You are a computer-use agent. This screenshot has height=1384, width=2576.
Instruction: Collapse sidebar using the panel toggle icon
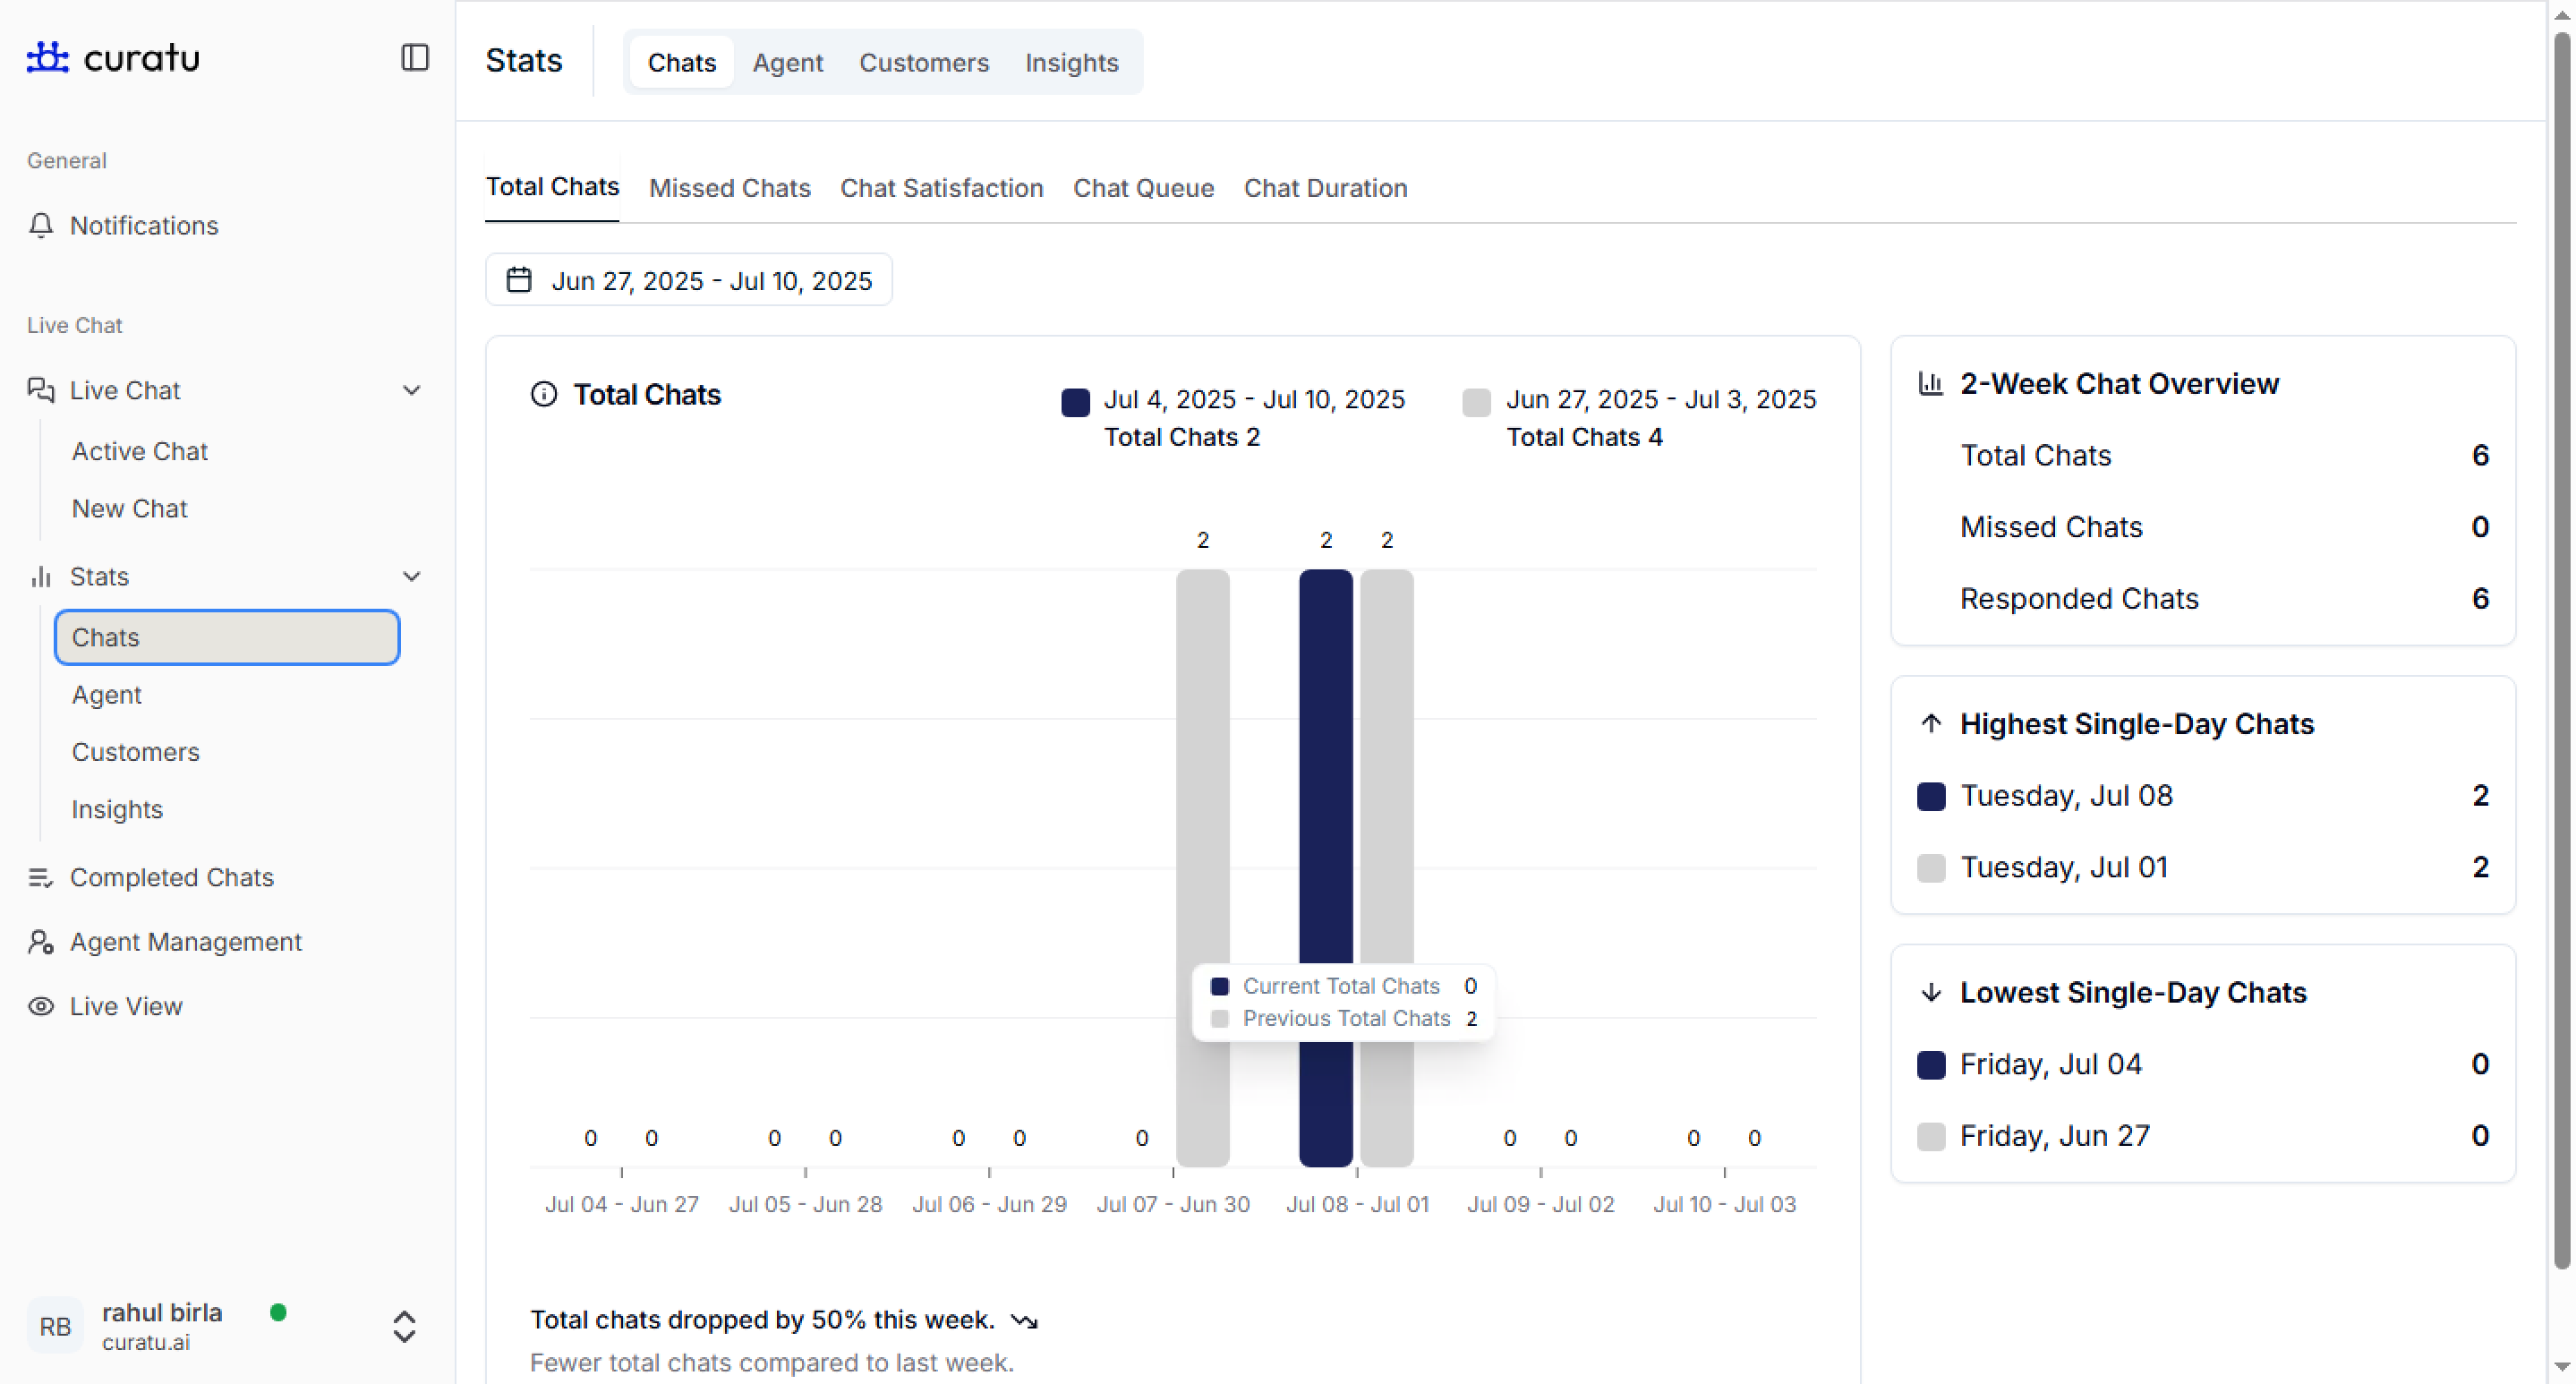click(x=414, y=57)
